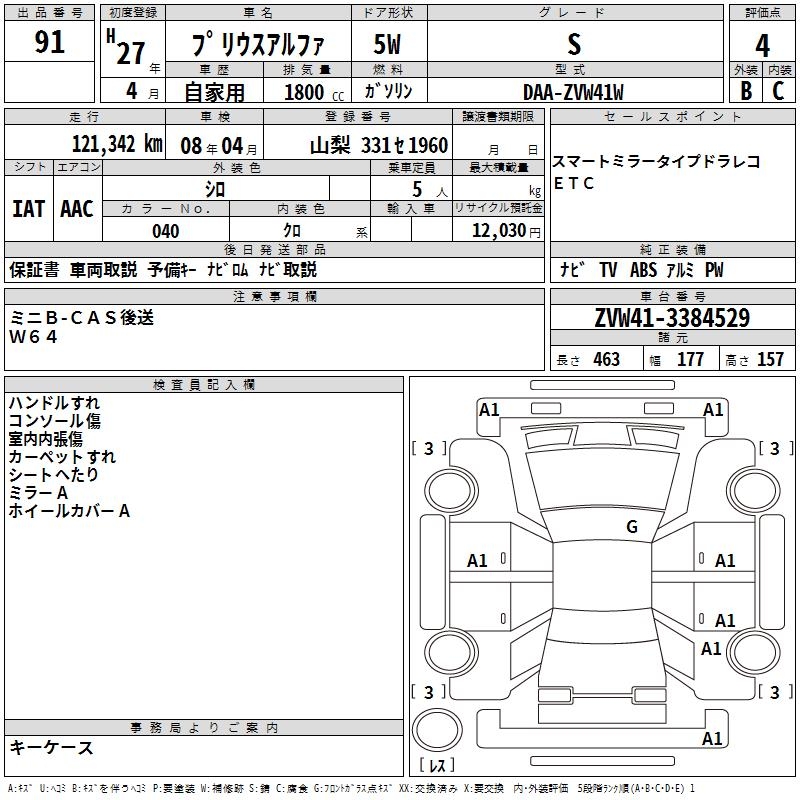Click the lot number 91
Image resolution: width=800 pixels, height=800 pixels.
coord(49,41)
